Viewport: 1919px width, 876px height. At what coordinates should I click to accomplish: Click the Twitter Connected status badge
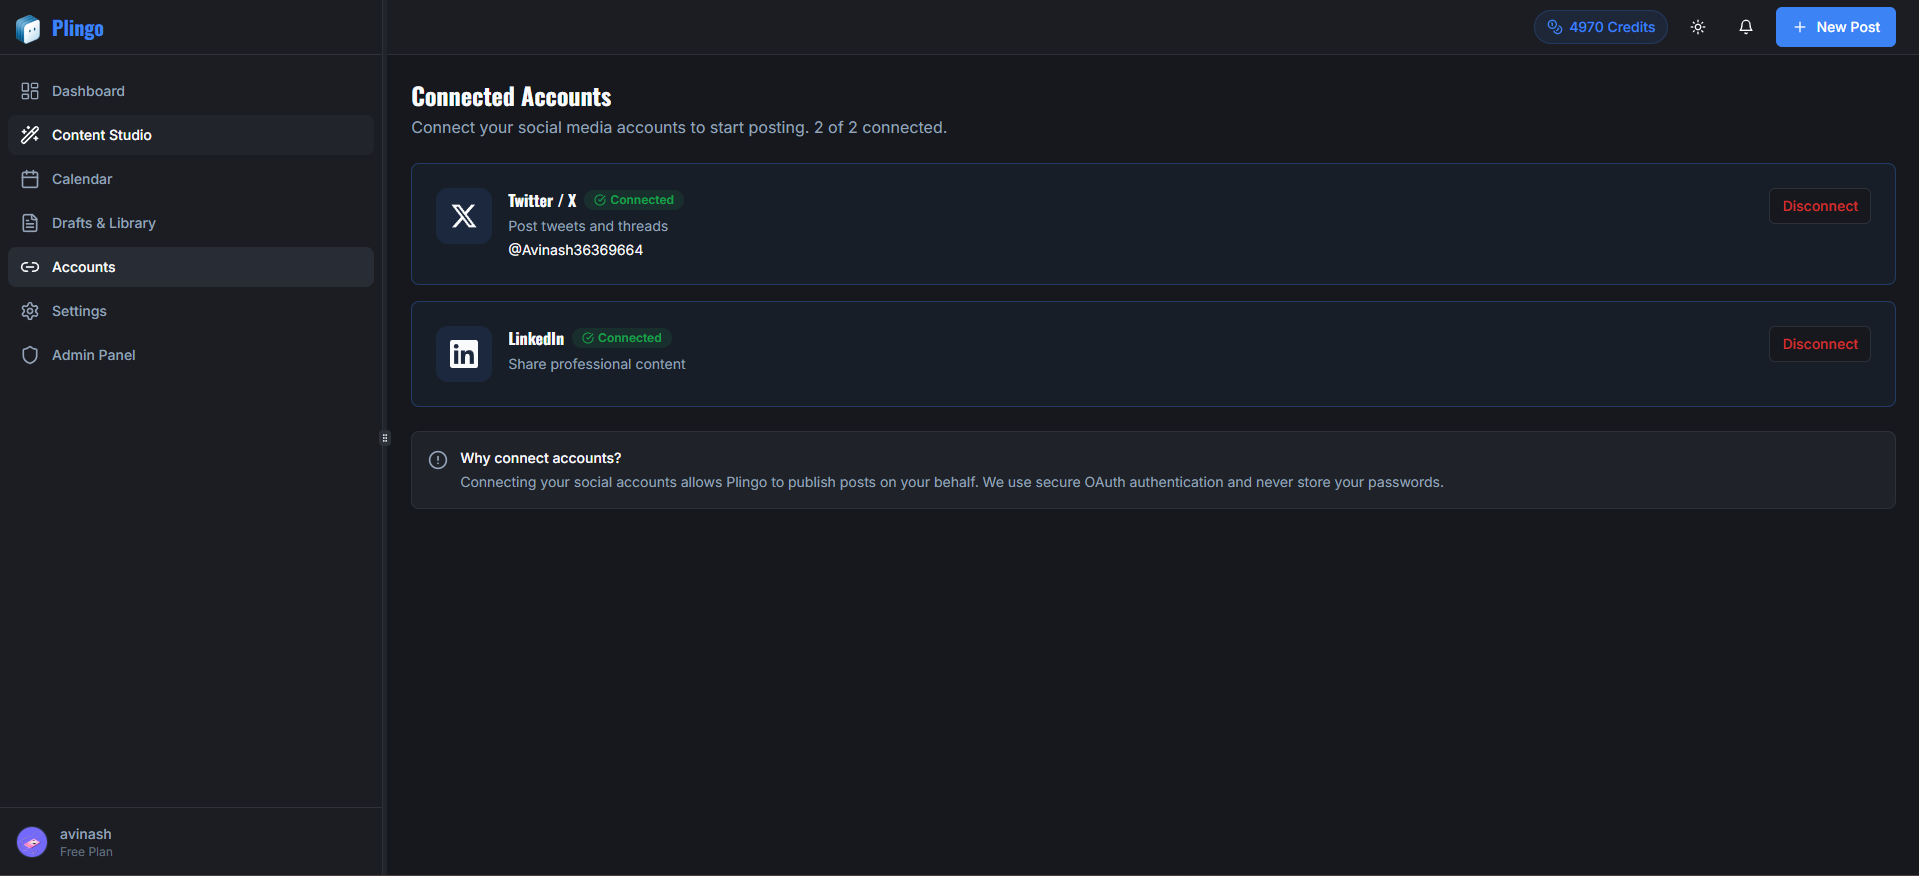pyautogui.click(x=634, y=200)
